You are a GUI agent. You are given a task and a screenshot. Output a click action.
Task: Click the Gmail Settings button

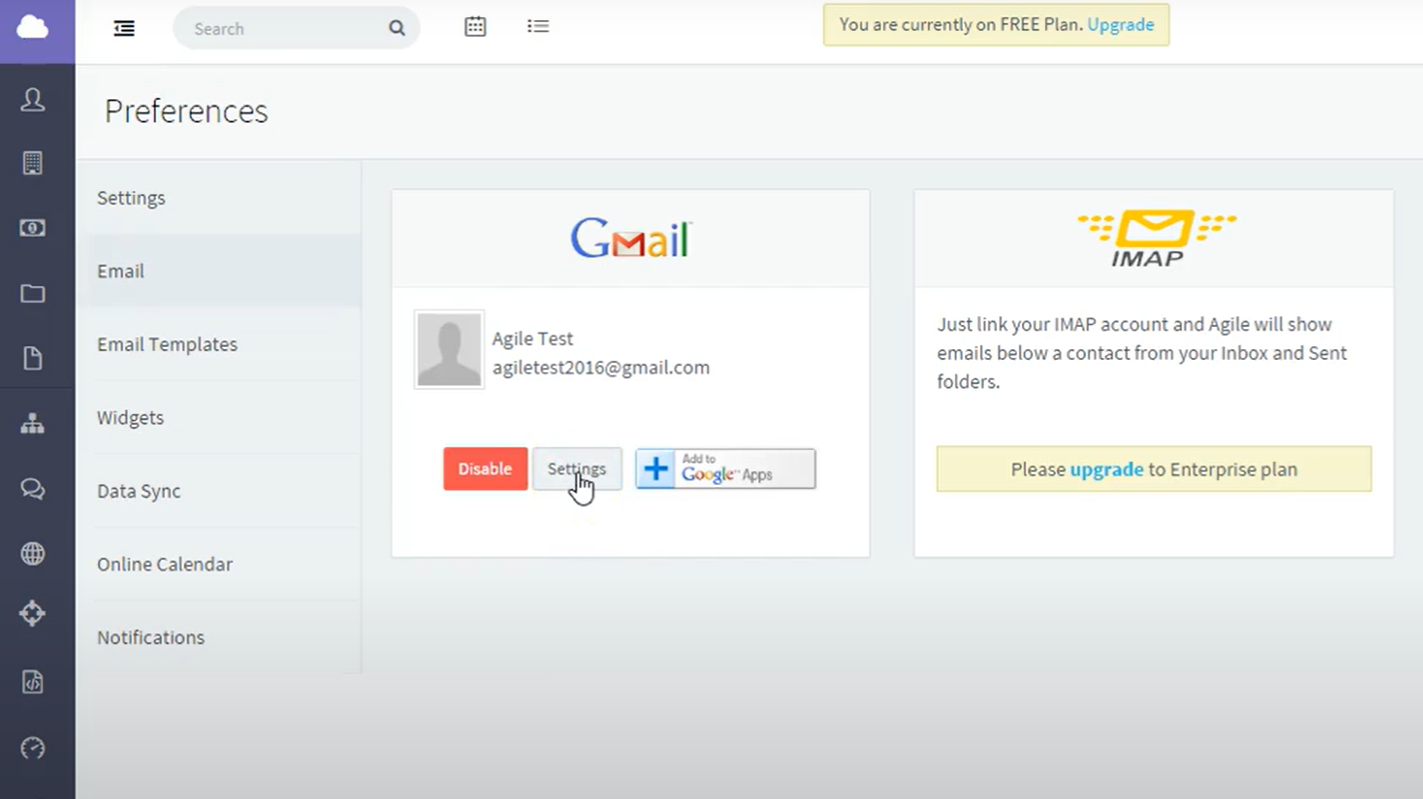[x=577, y=469]
